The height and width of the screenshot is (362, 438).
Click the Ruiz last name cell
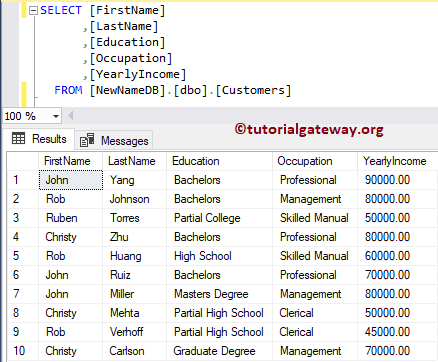click(x=134, y=275)
